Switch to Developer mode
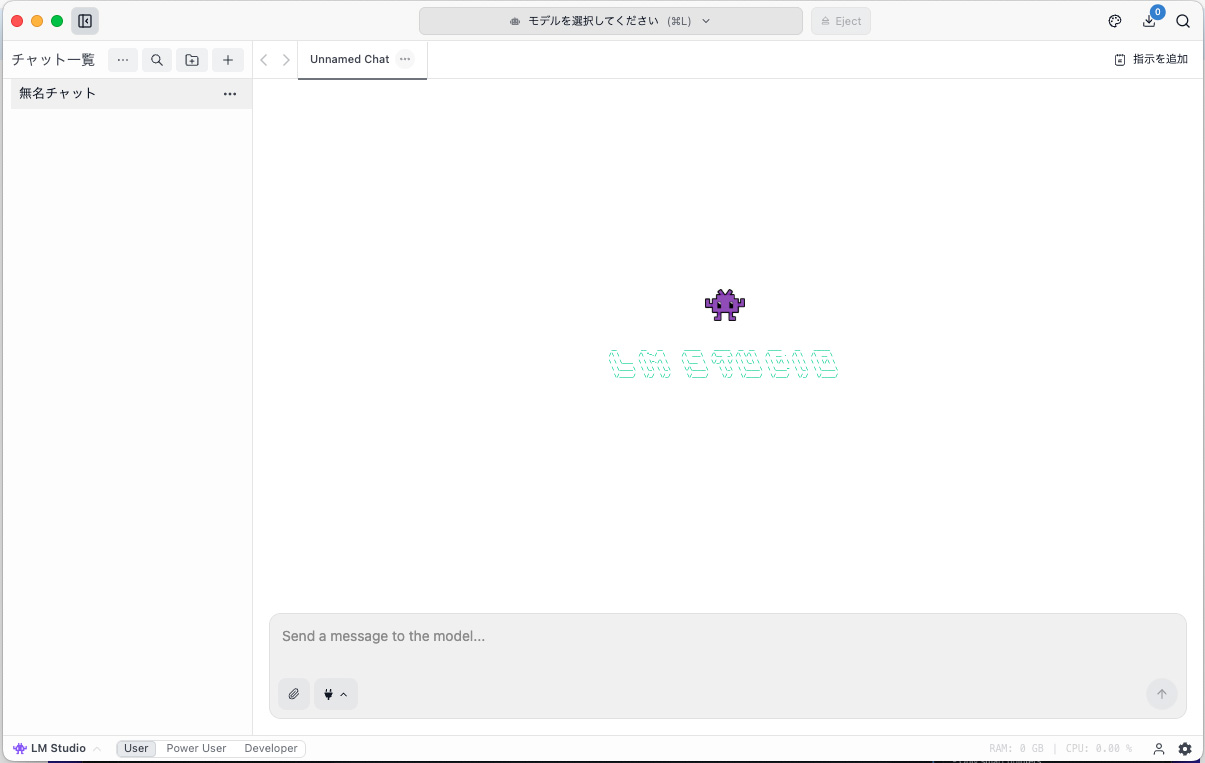Viewport: 1205px width, 763px height. (x=271, y=748)
